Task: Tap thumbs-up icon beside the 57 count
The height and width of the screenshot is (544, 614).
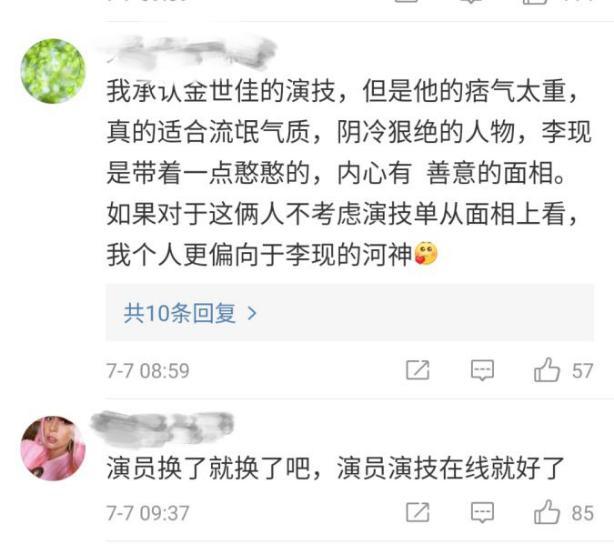Action: point(547,370)
